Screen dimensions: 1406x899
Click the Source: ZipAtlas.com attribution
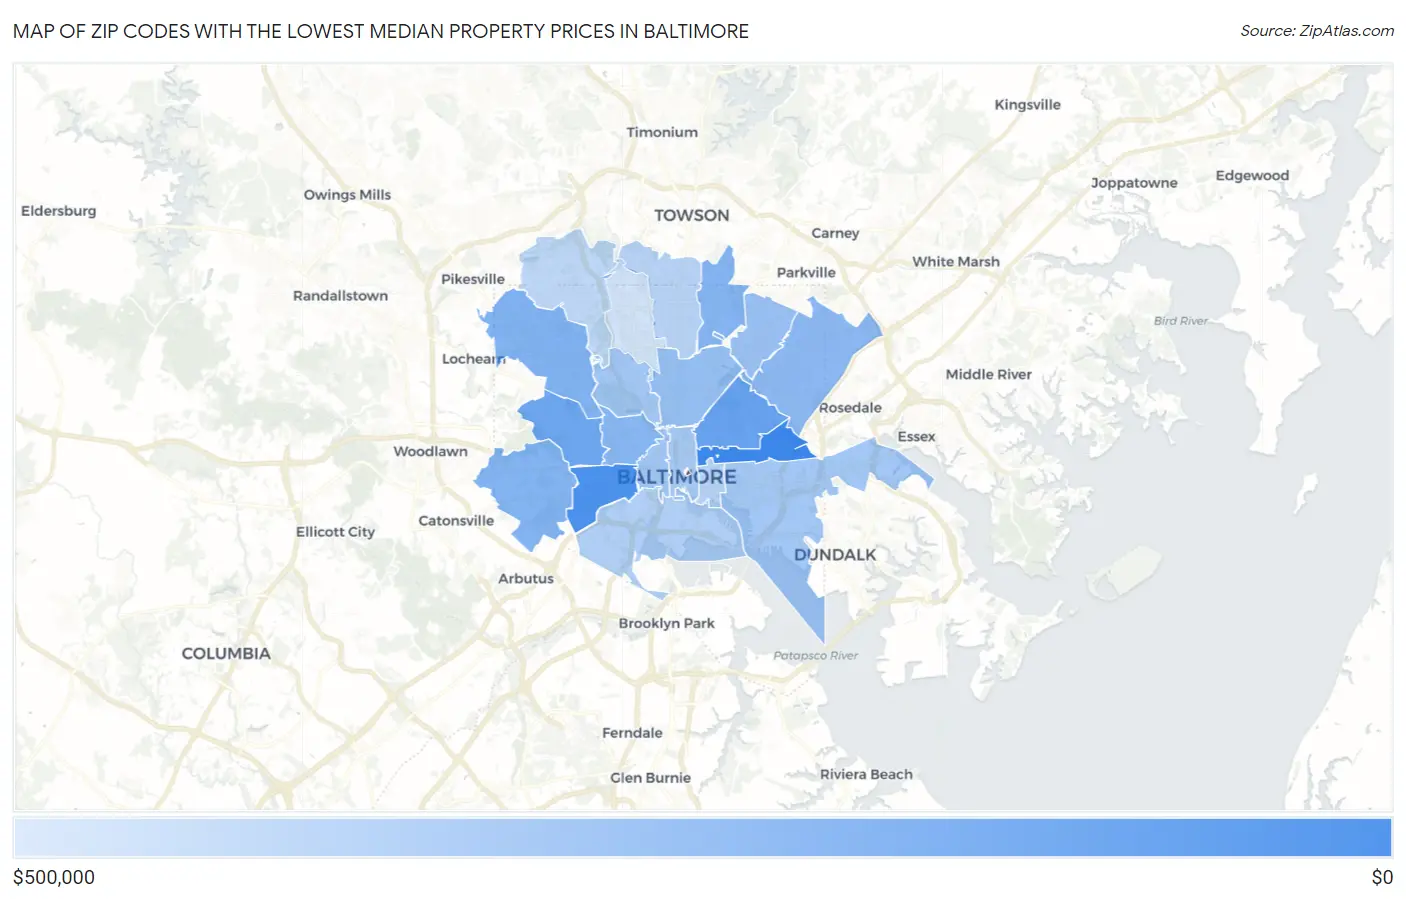point(1317,31)
